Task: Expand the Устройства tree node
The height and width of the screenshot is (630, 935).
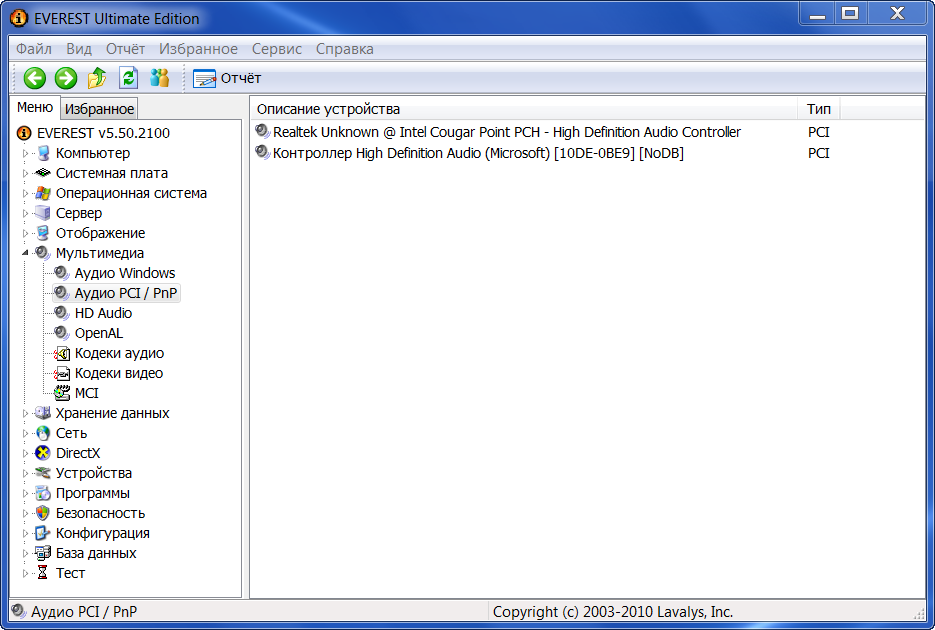Action: 25,473
